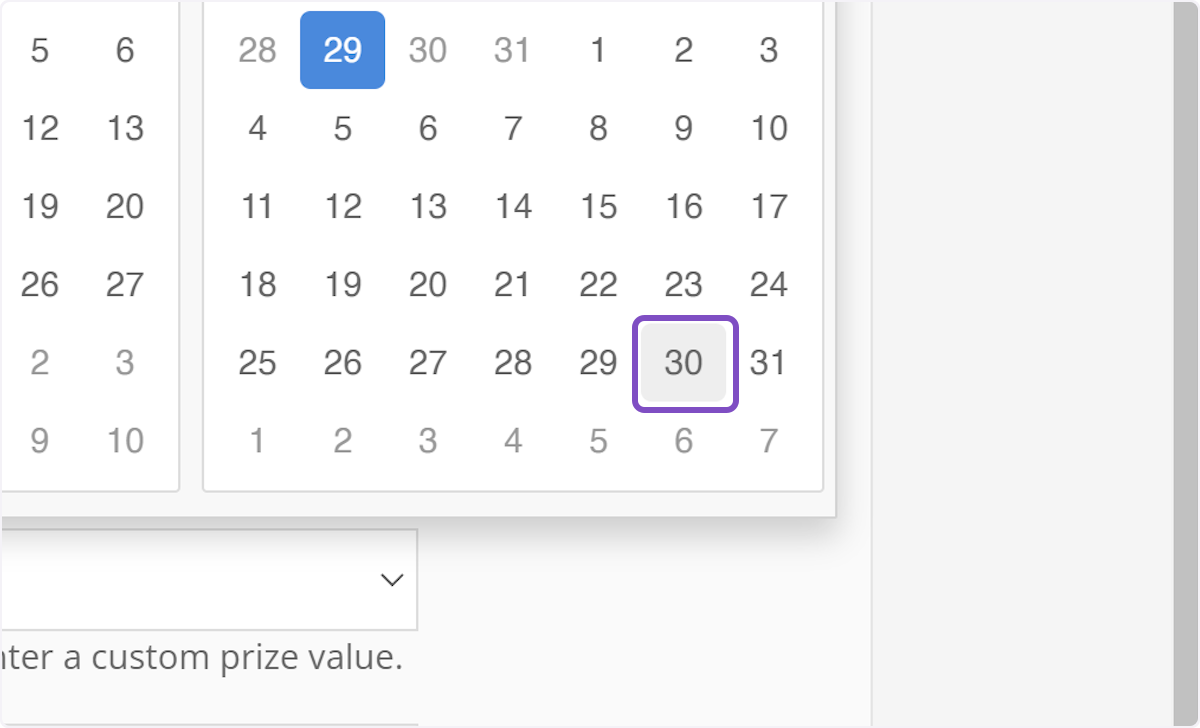Select the highlighted date 30
The width and height of the screenshot is (1200, 728).
[684, 363]
